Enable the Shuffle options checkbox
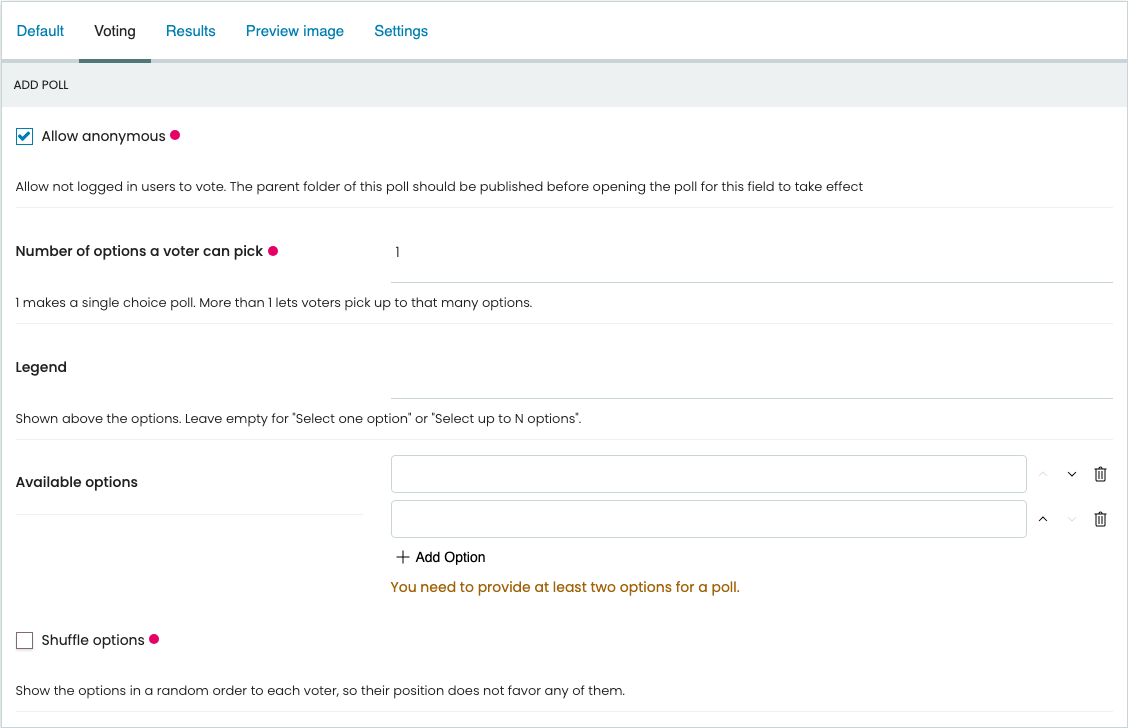This screenshot has height=728, width=1128. tap(24, 640)
